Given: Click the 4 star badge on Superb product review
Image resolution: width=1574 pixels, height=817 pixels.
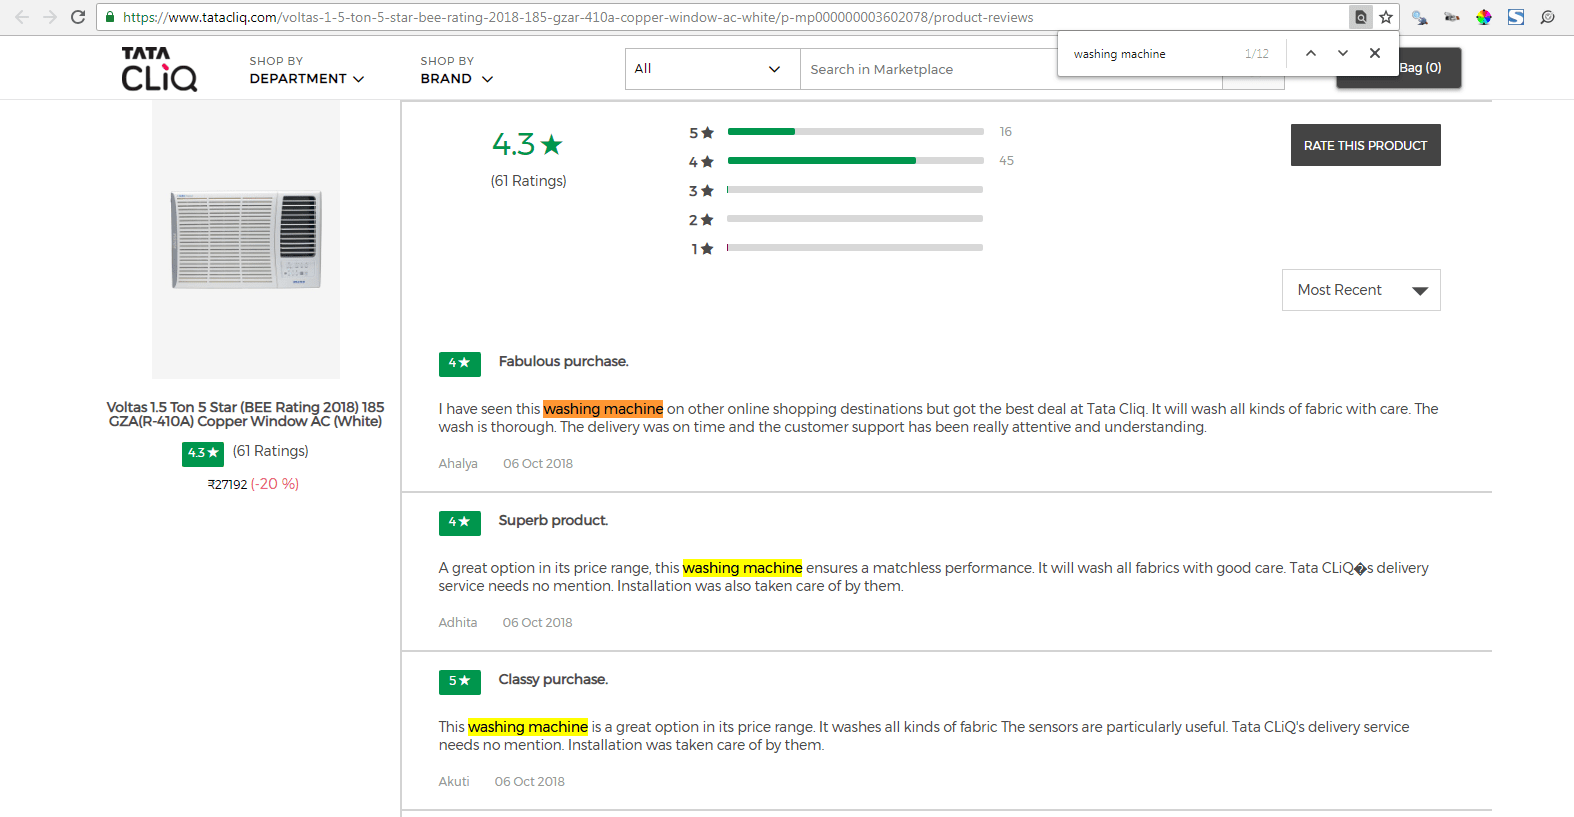Looking at the screenshot, I should coord(460,523).
